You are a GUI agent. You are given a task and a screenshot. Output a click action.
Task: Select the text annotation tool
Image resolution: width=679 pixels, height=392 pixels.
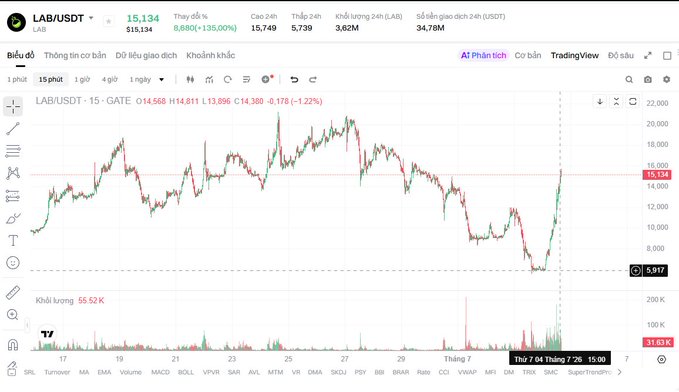tap(13, 240)
